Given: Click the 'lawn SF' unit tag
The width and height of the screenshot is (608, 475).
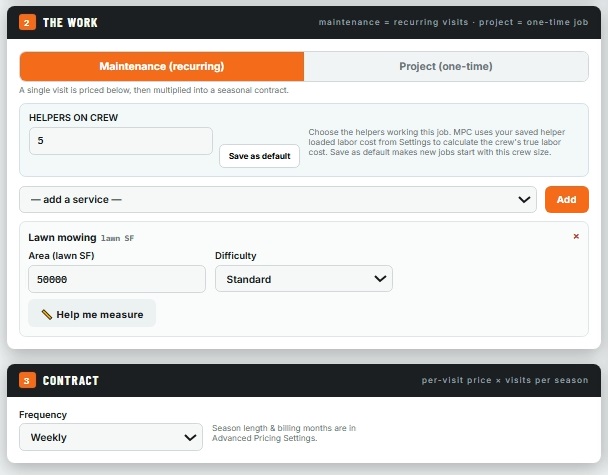Looking at the screenshot, I should [x=117, y=238].
